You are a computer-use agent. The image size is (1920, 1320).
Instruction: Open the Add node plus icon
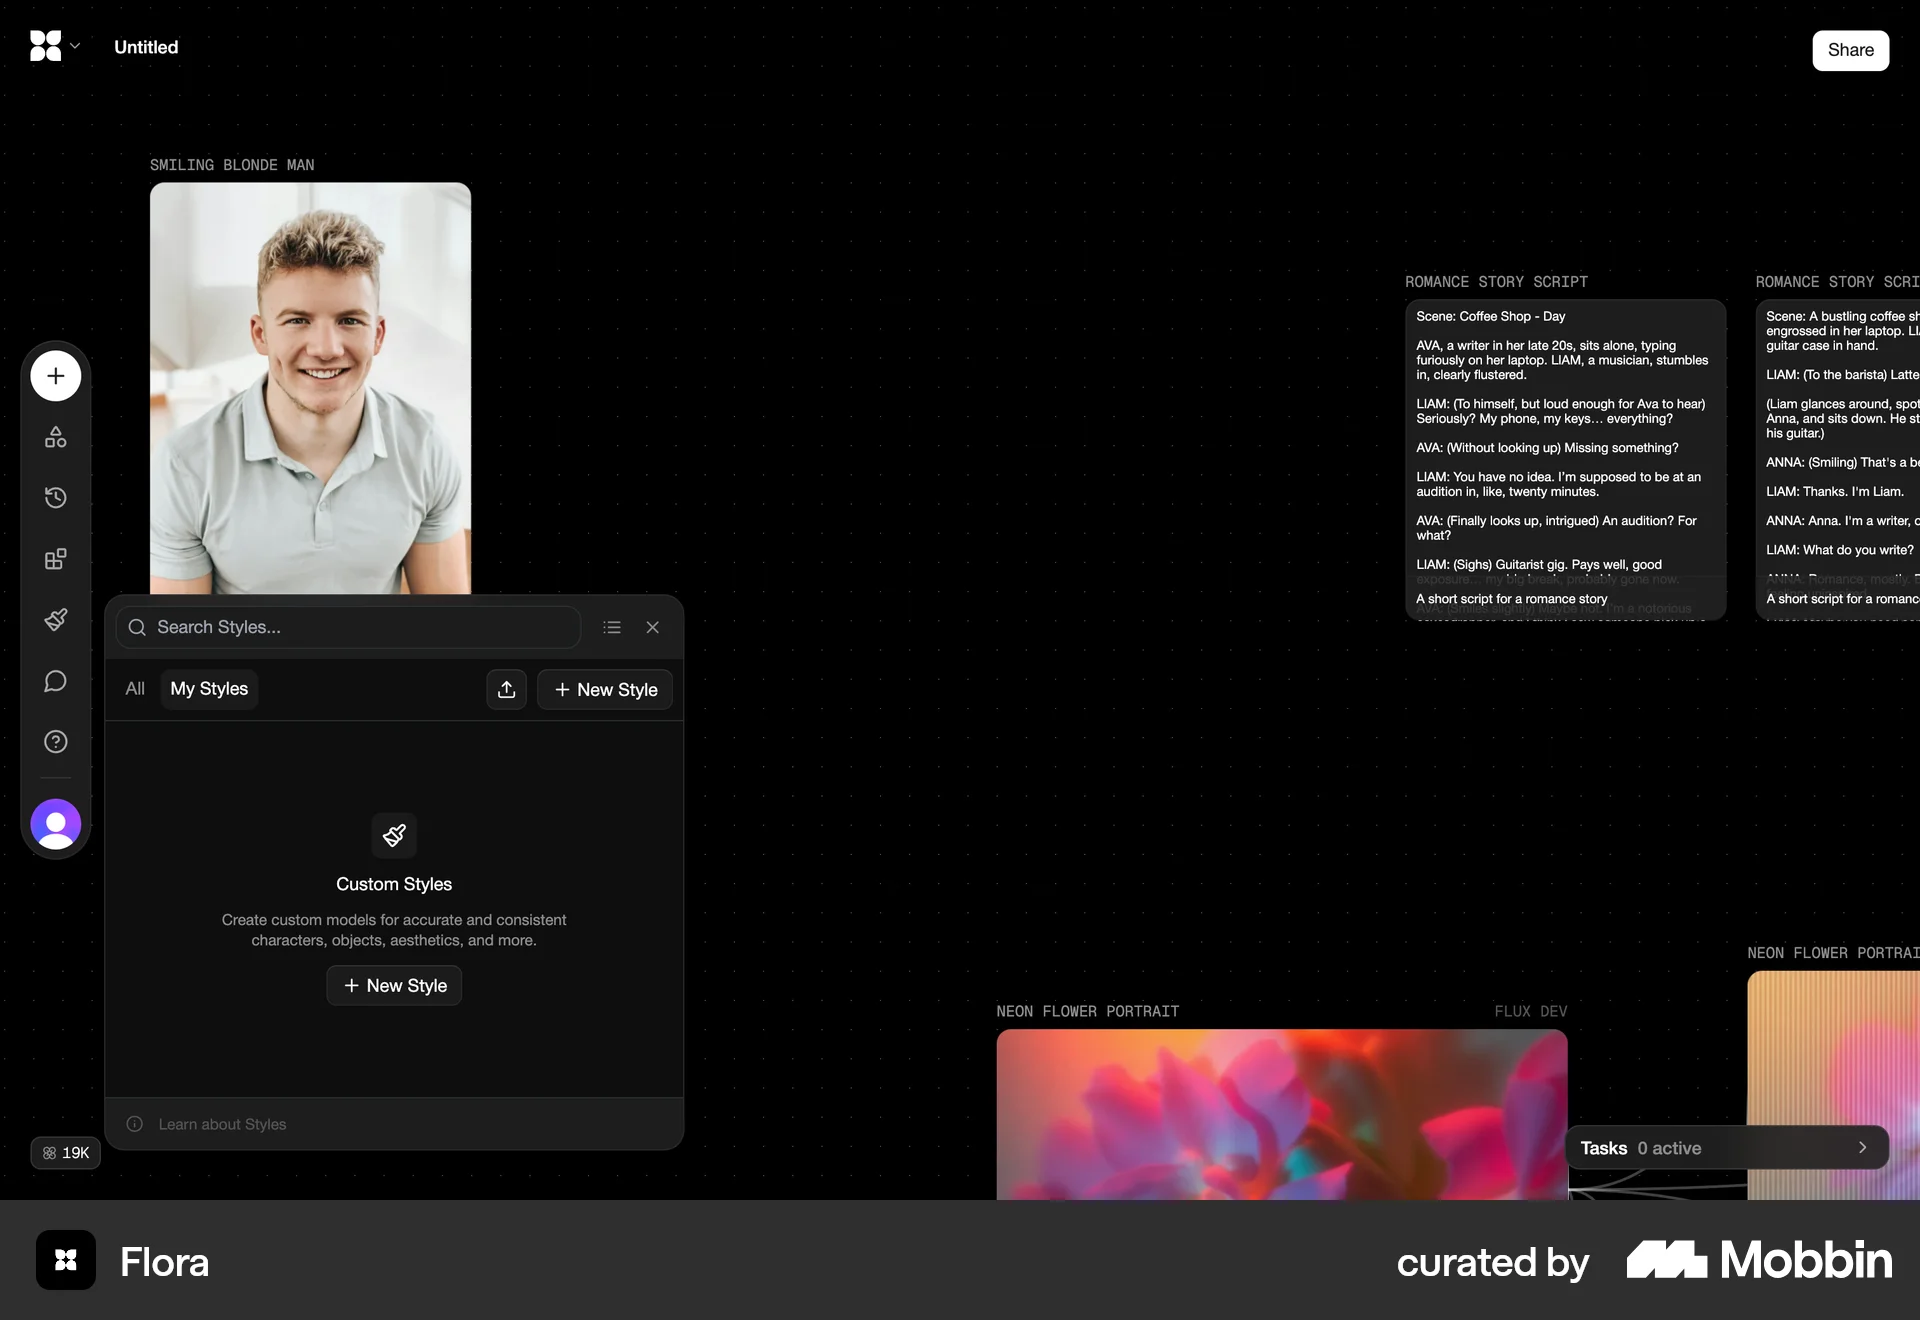click(55, 376)
